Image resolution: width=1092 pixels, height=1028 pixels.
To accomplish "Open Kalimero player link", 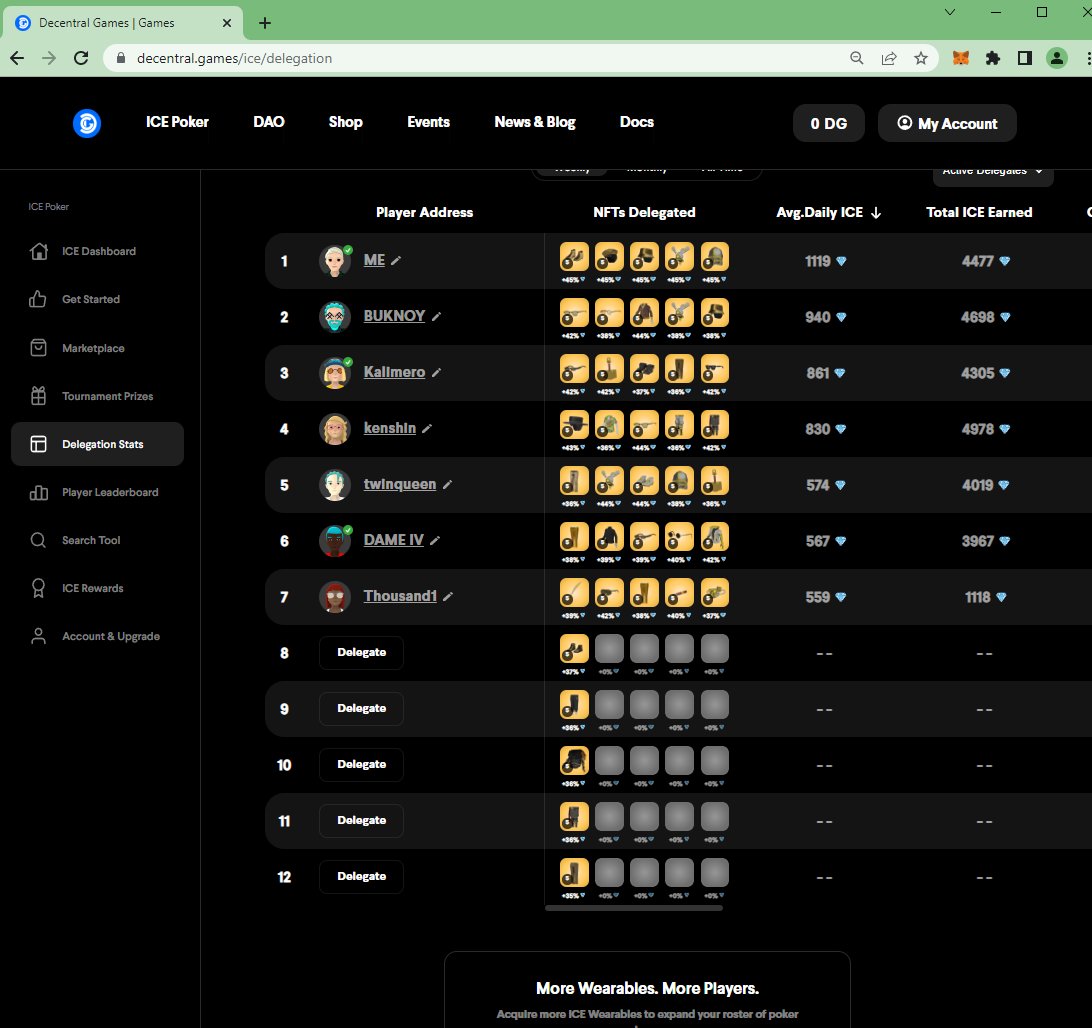I will pyautogui.click(x=394, y=372).
